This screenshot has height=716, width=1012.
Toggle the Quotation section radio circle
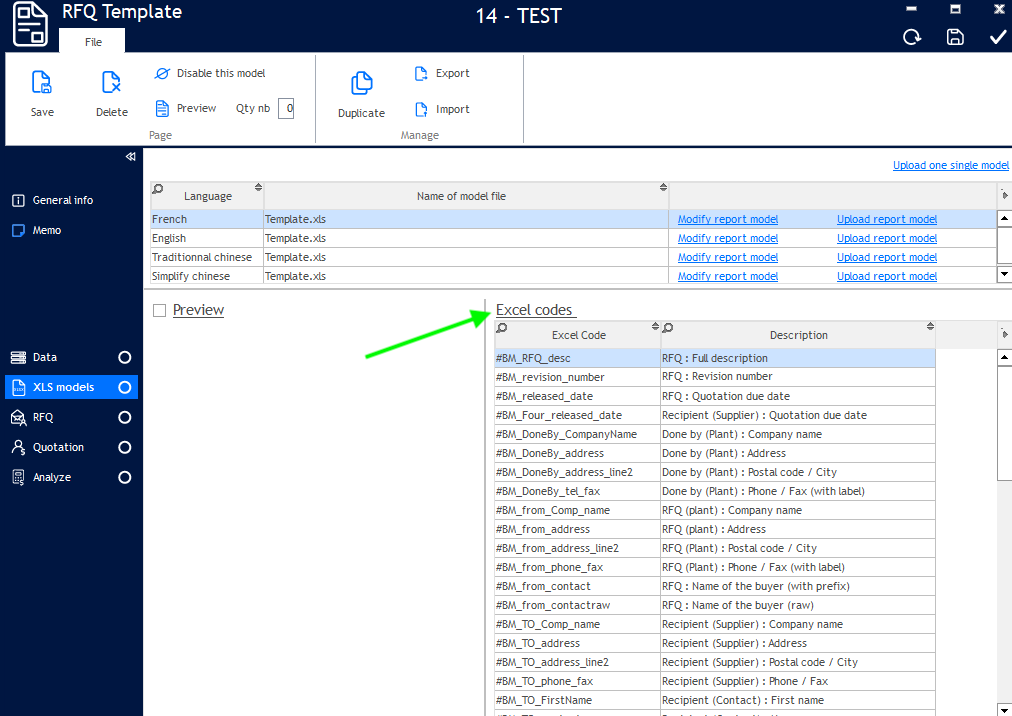point(125,447)
